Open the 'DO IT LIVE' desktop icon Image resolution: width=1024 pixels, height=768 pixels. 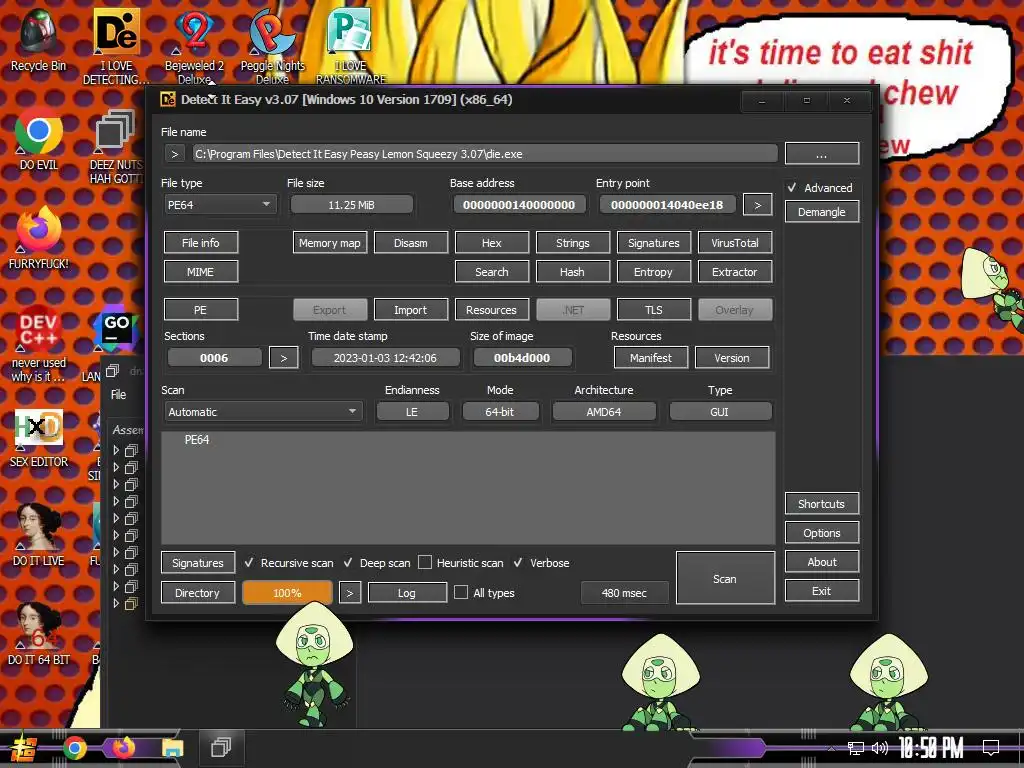[x=38, y=536]
